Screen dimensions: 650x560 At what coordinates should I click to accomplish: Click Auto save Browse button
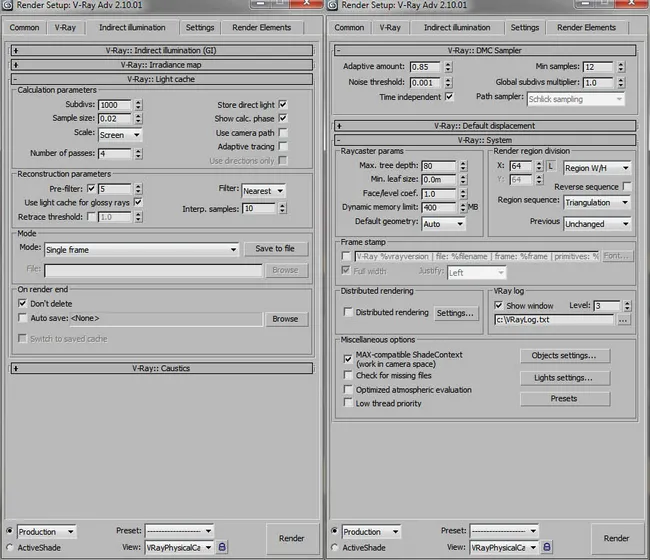point(285,319)
